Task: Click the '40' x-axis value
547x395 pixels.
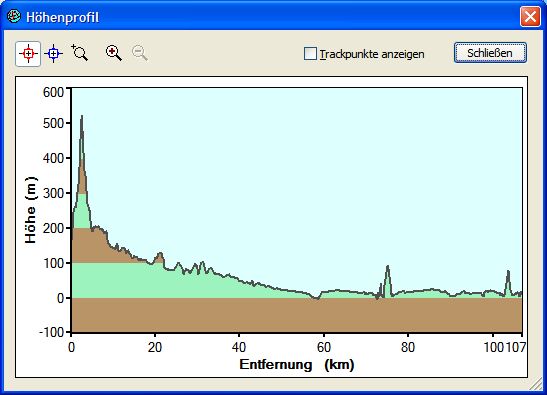Action: coord(239,347)
